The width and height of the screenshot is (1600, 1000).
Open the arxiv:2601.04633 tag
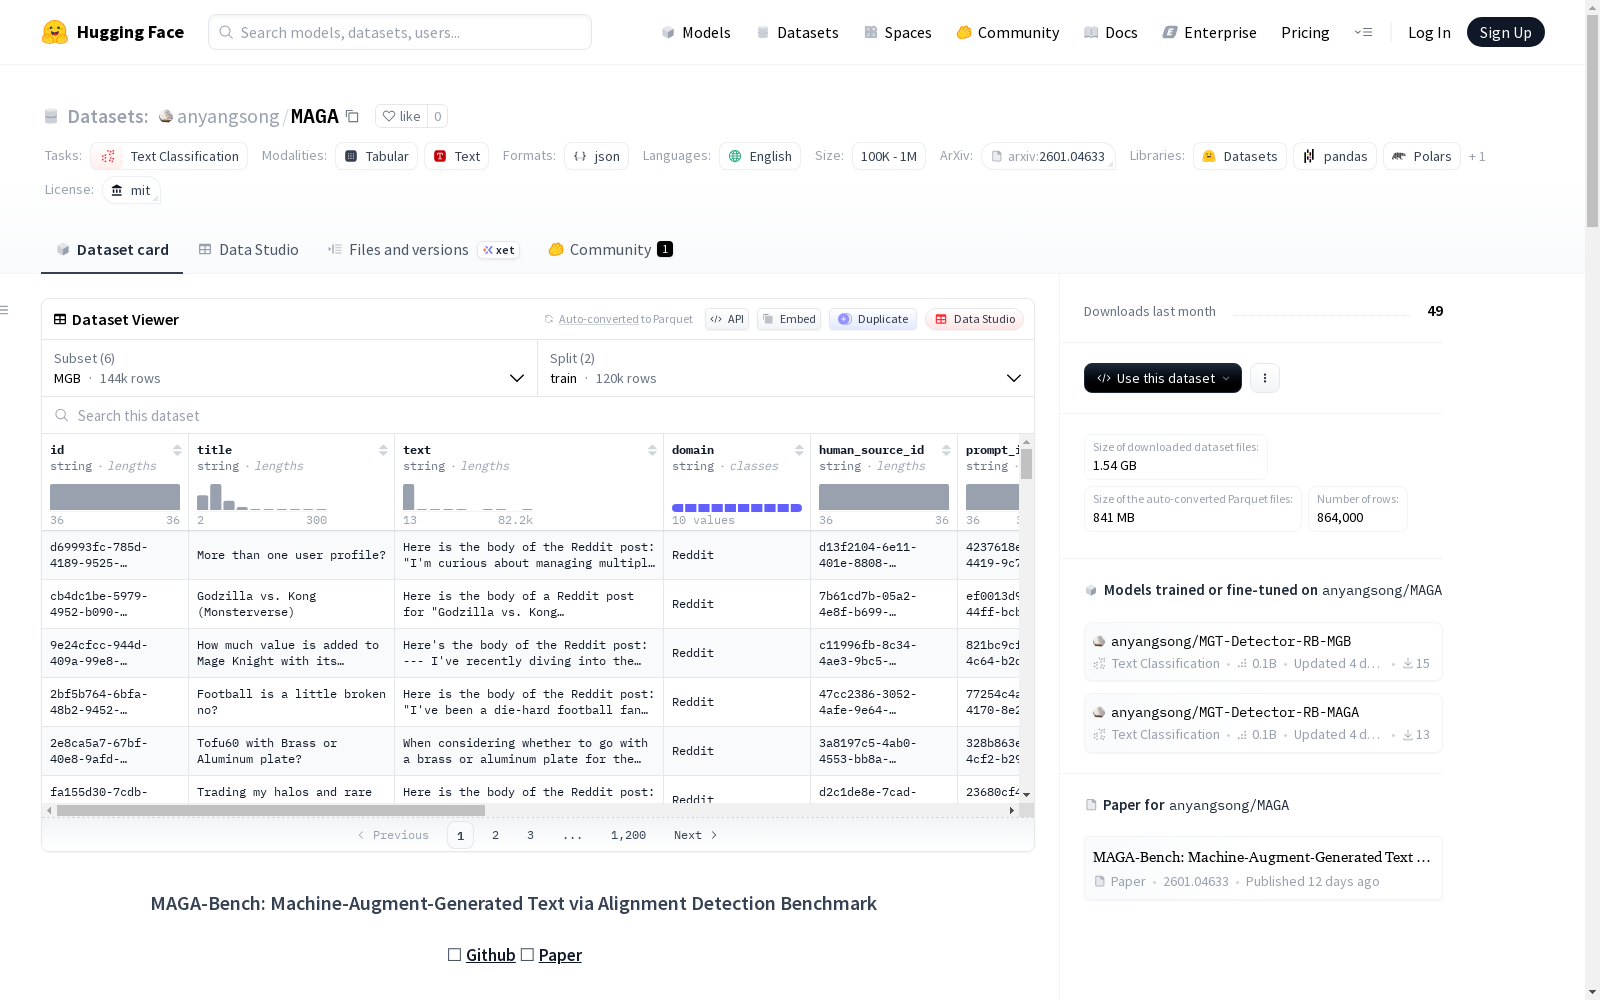1048,156
